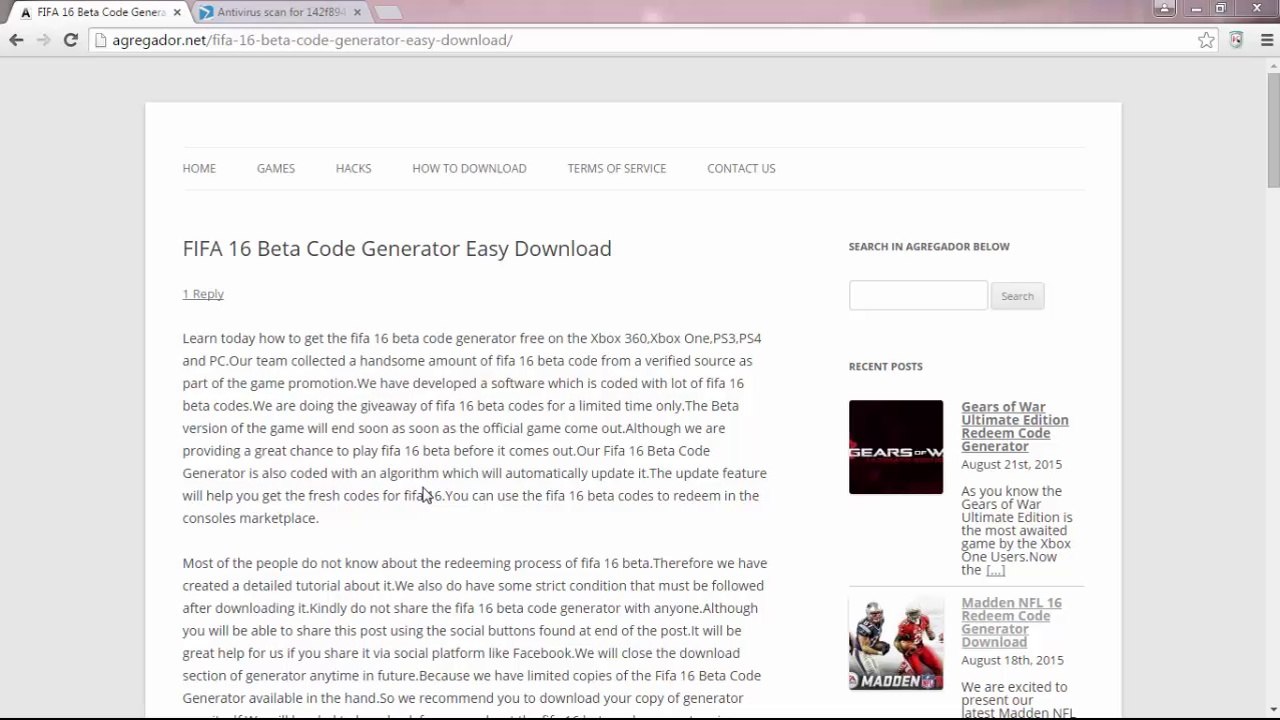Screen dimensions: 1280x720
Task: Click the 'August 21st, 2015' post date
Action: [1011, 464]
